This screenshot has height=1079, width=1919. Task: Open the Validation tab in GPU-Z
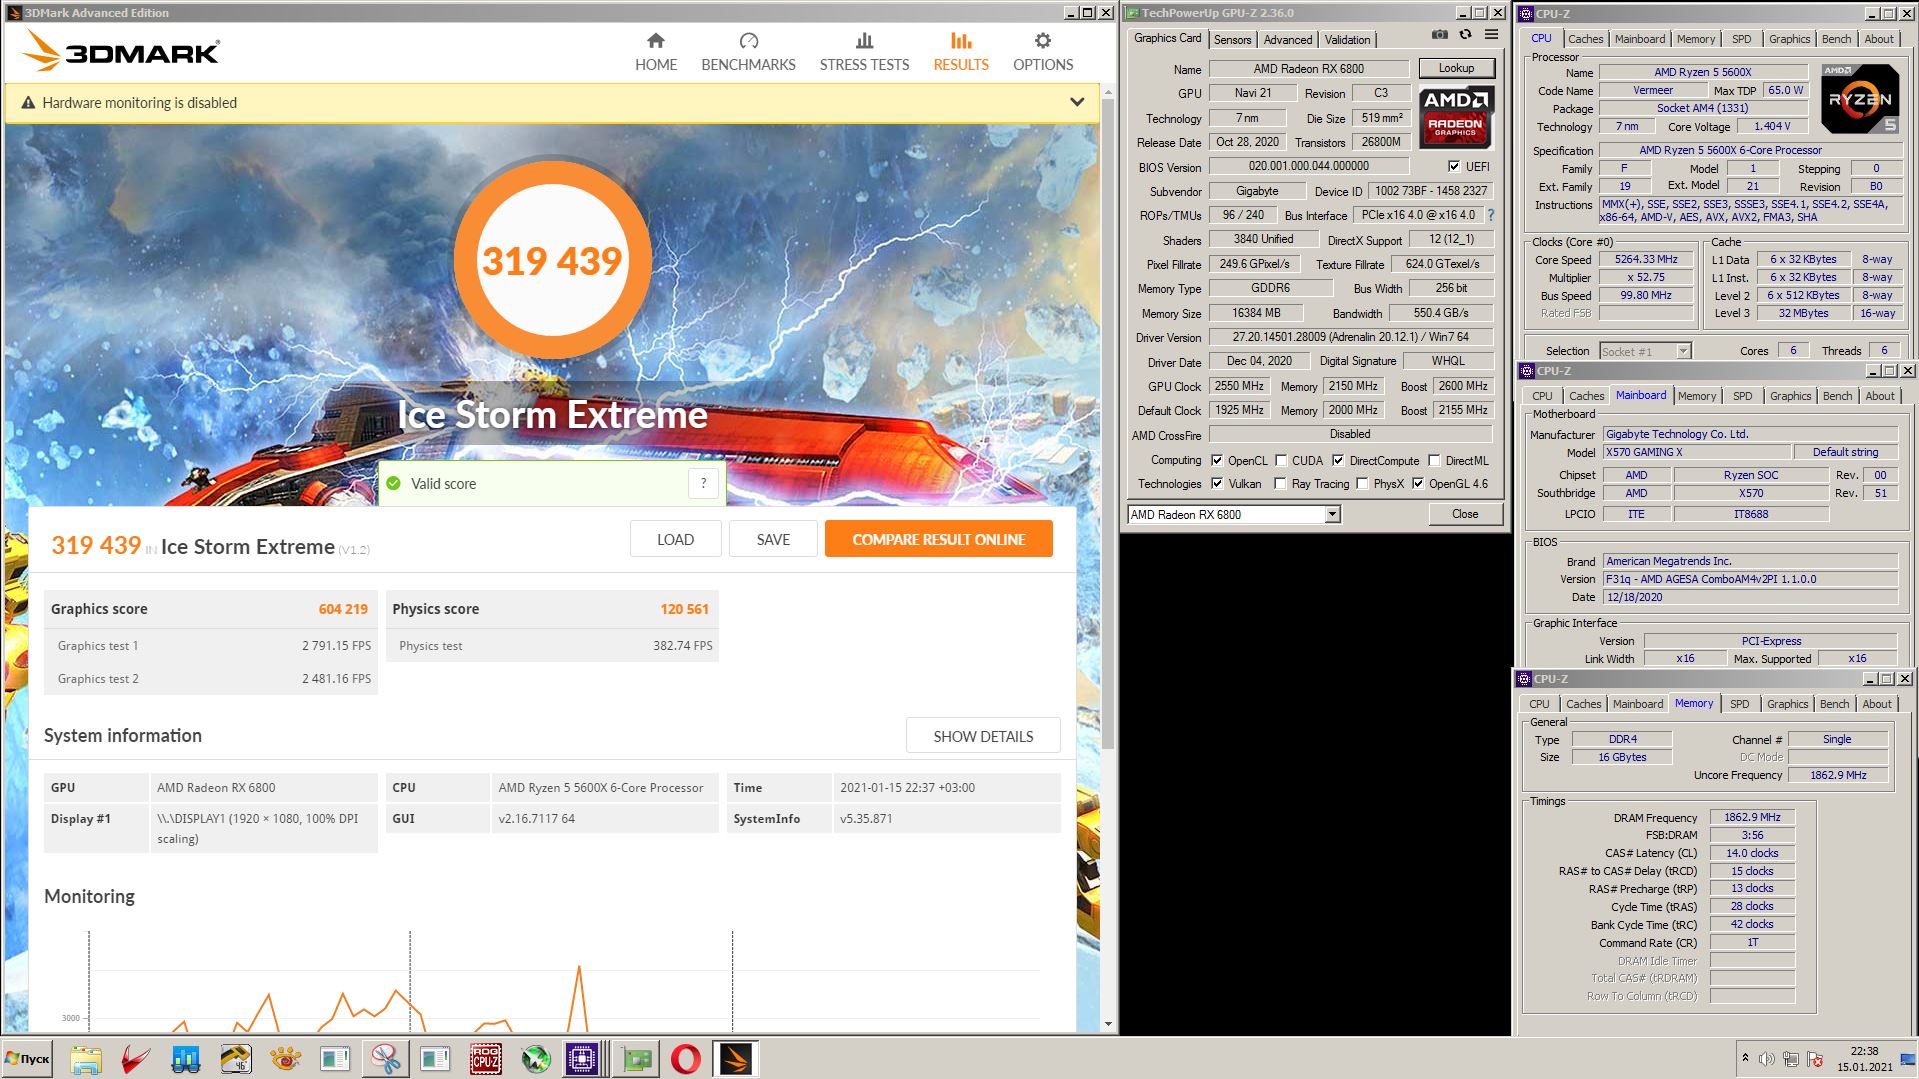pos(1347,39)
